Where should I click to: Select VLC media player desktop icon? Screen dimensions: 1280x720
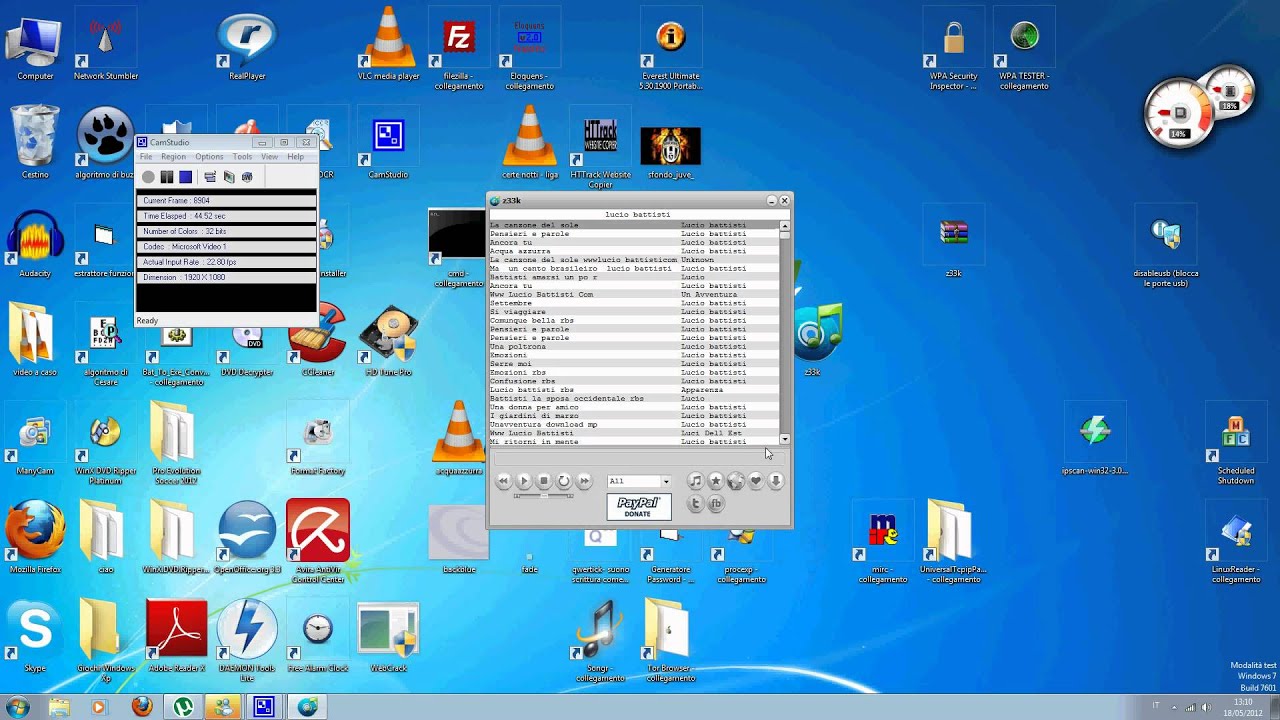tap(388, 45)
